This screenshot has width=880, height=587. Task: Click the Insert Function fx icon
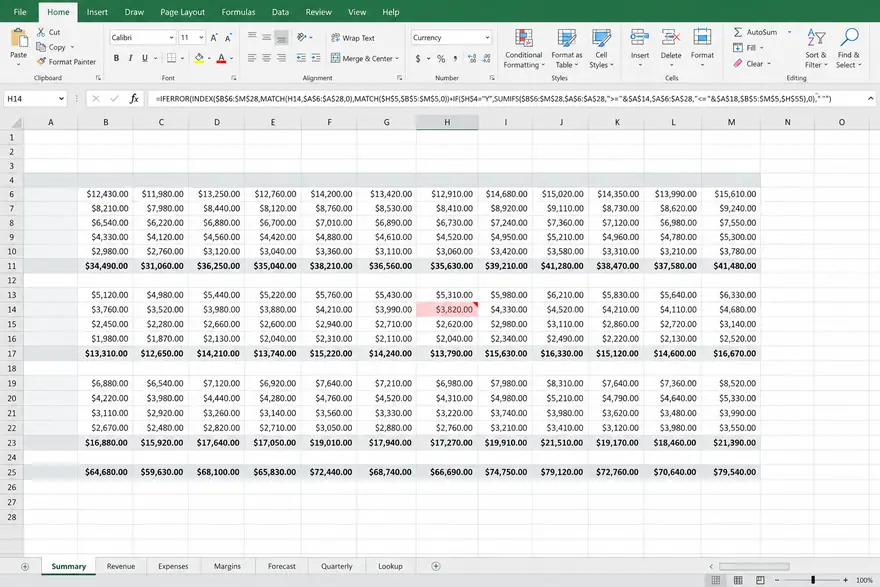[x=134, y=99]
